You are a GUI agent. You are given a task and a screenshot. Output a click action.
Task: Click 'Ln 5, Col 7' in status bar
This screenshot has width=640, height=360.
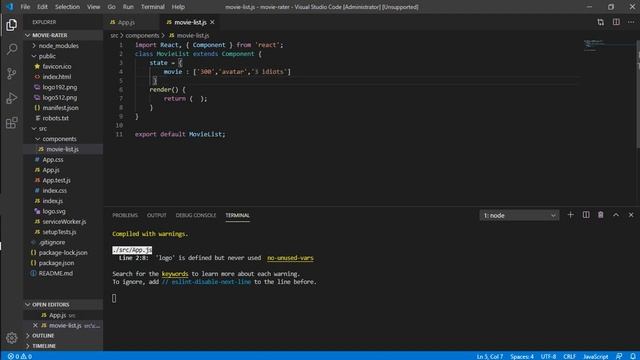[490, 356]
